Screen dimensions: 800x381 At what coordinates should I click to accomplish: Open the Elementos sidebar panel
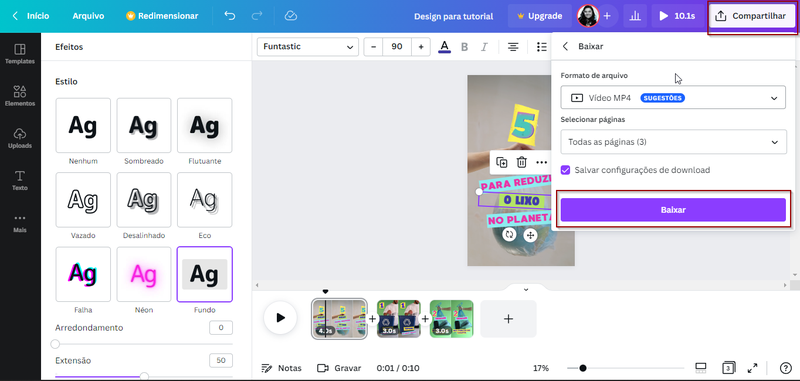[20, 95]
